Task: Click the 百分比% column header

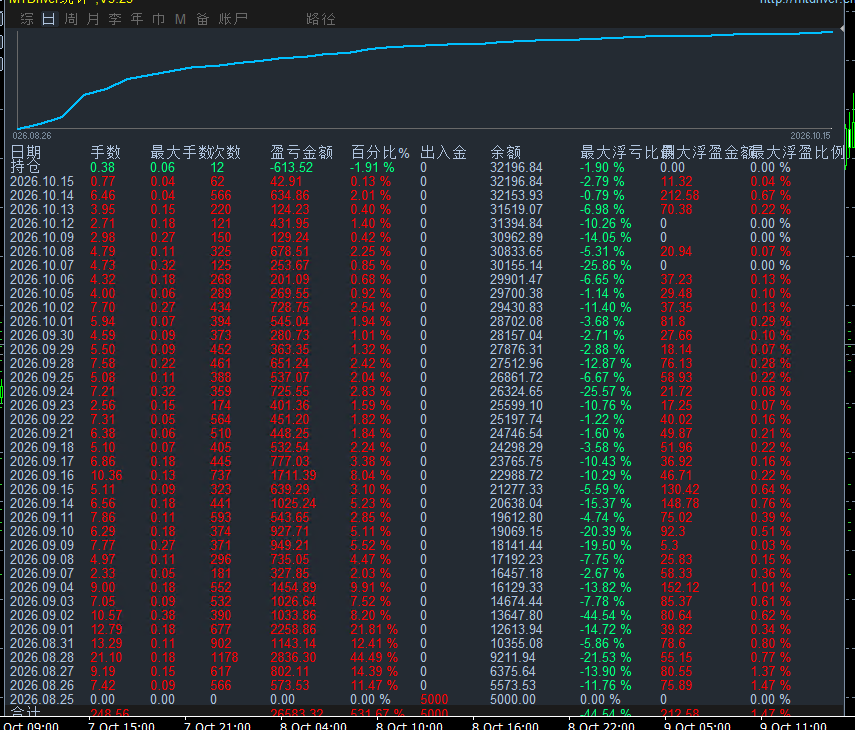Action: click(380, 153)
